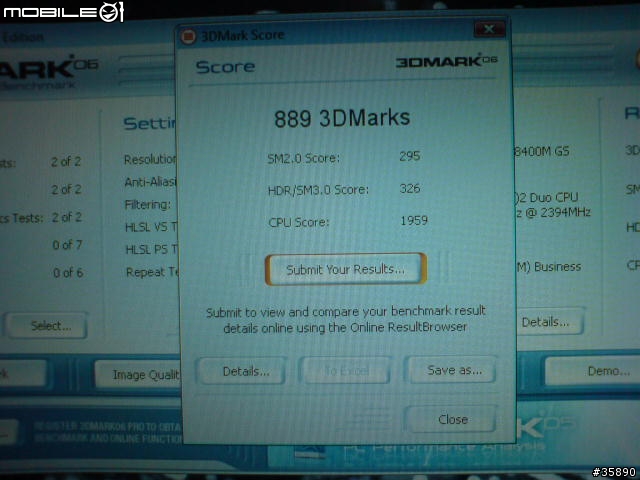Click HDR/SM3.0 Score value 326
The image size is (640, 480).
click(410, 189)
